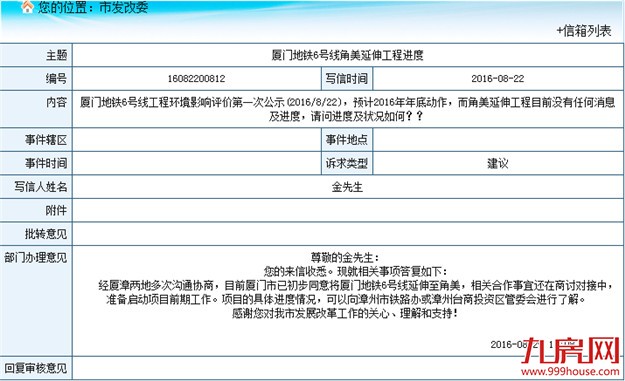
Task: Select the subject text 厦门地铁6号线角美延伸工程进度
Action: click(x=347, y=55)
